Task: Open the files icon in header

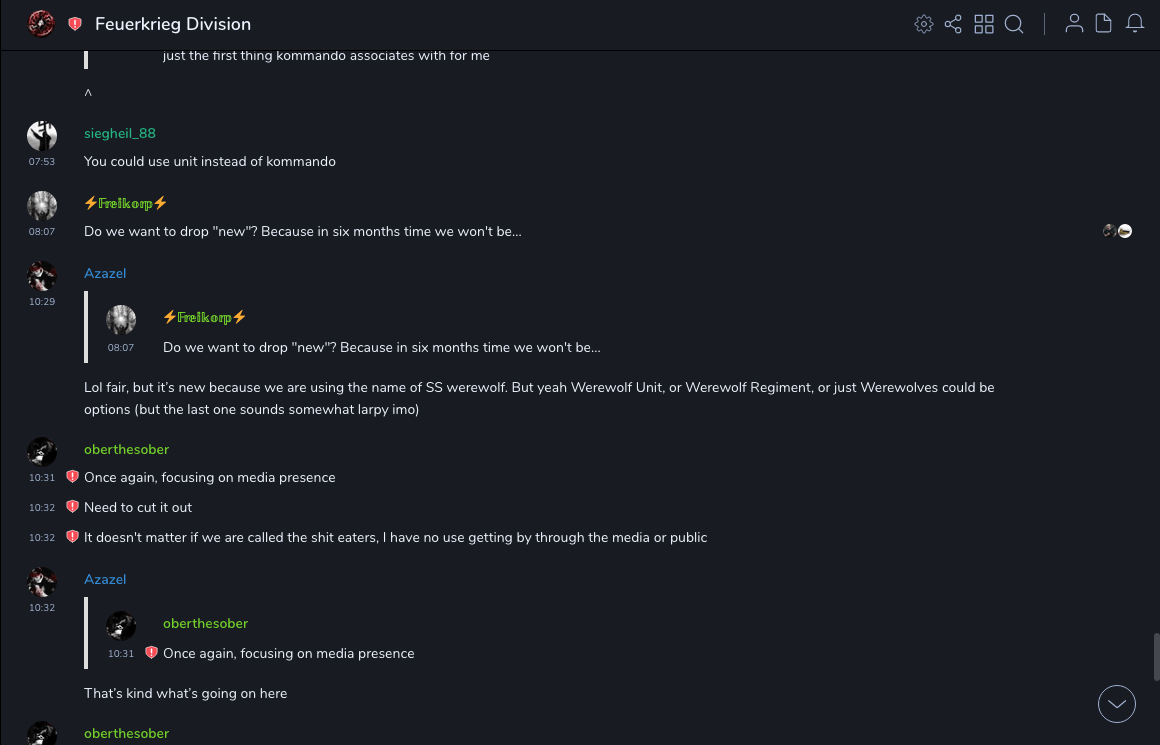Action: (x=1104, y=24)
